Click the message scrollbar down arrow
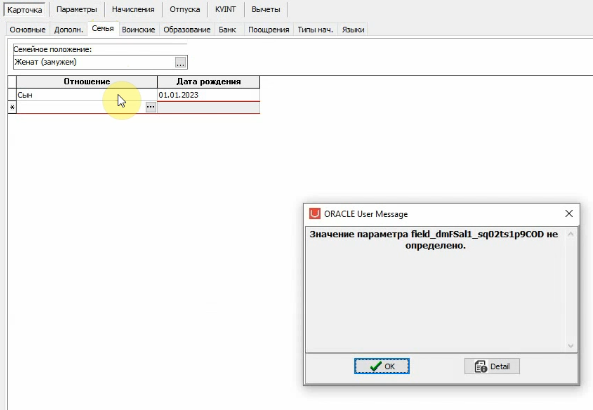The height and width of the screenshot is (410, 593). click(571, 346)
